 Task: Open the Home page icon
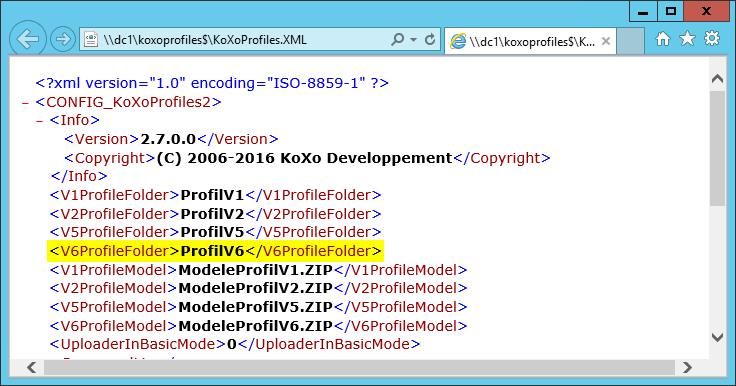(663, 39)
